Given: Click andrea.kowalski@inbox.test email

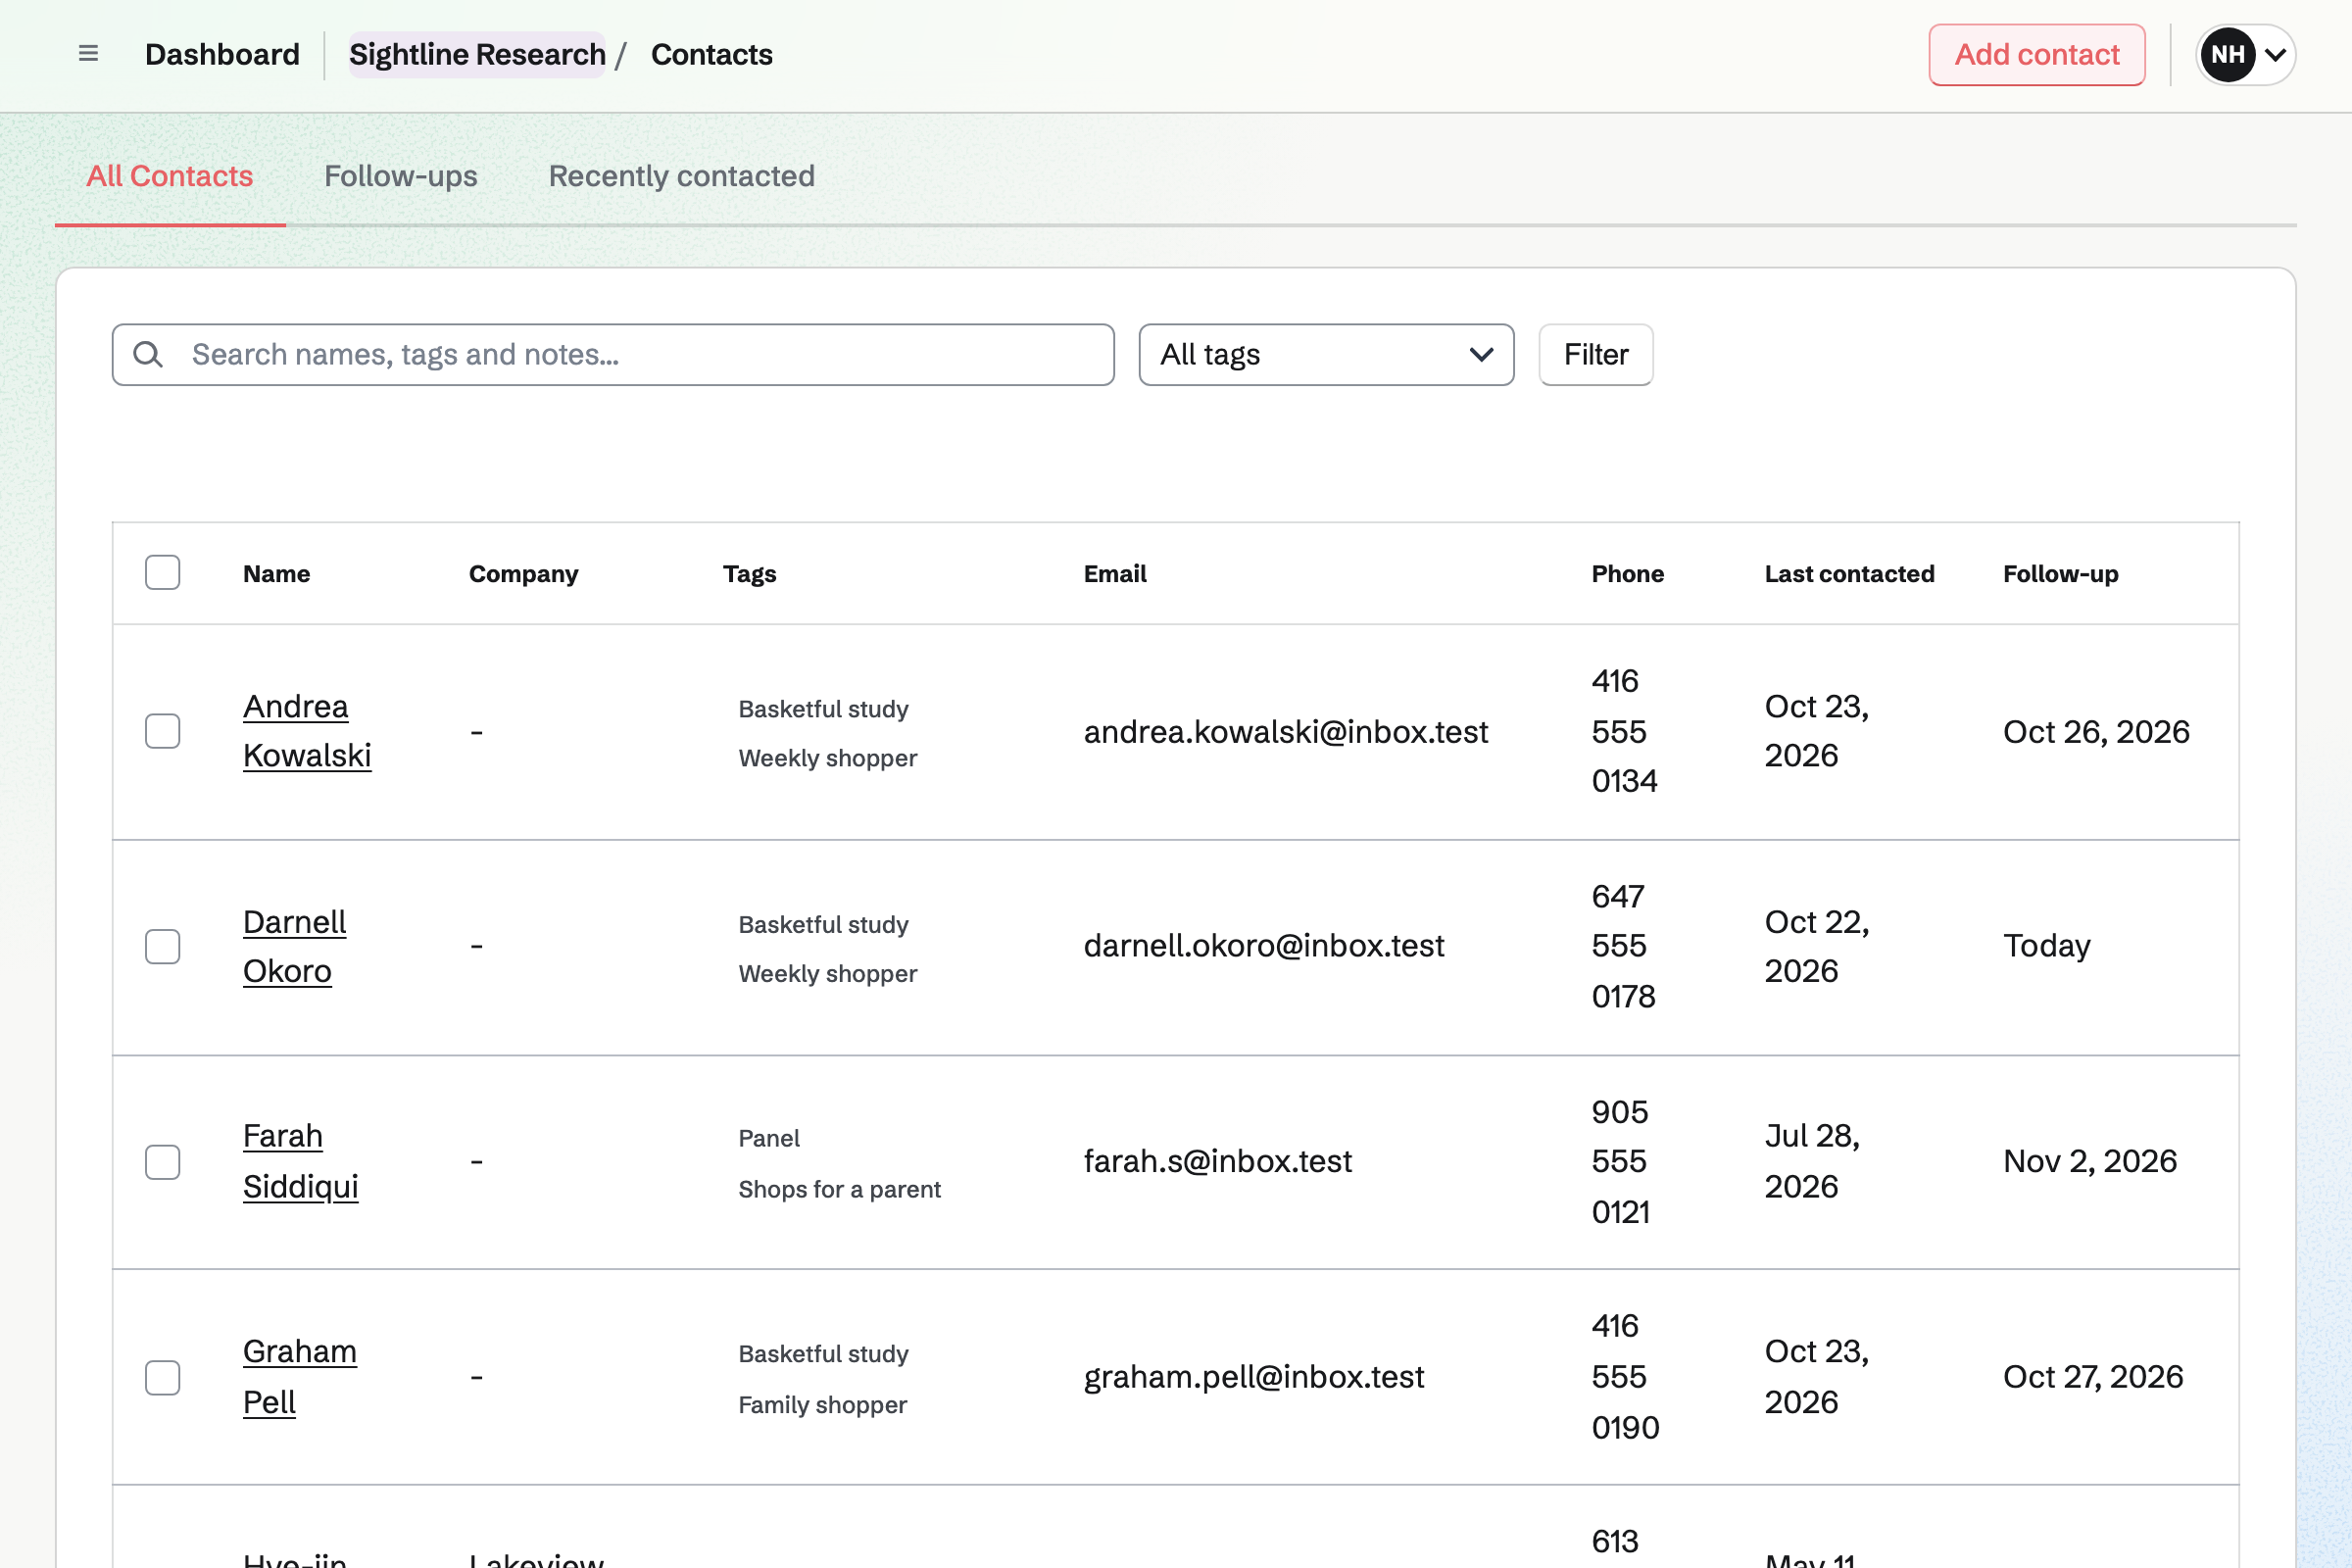Looking at the screenshot, I should 1286,731.
